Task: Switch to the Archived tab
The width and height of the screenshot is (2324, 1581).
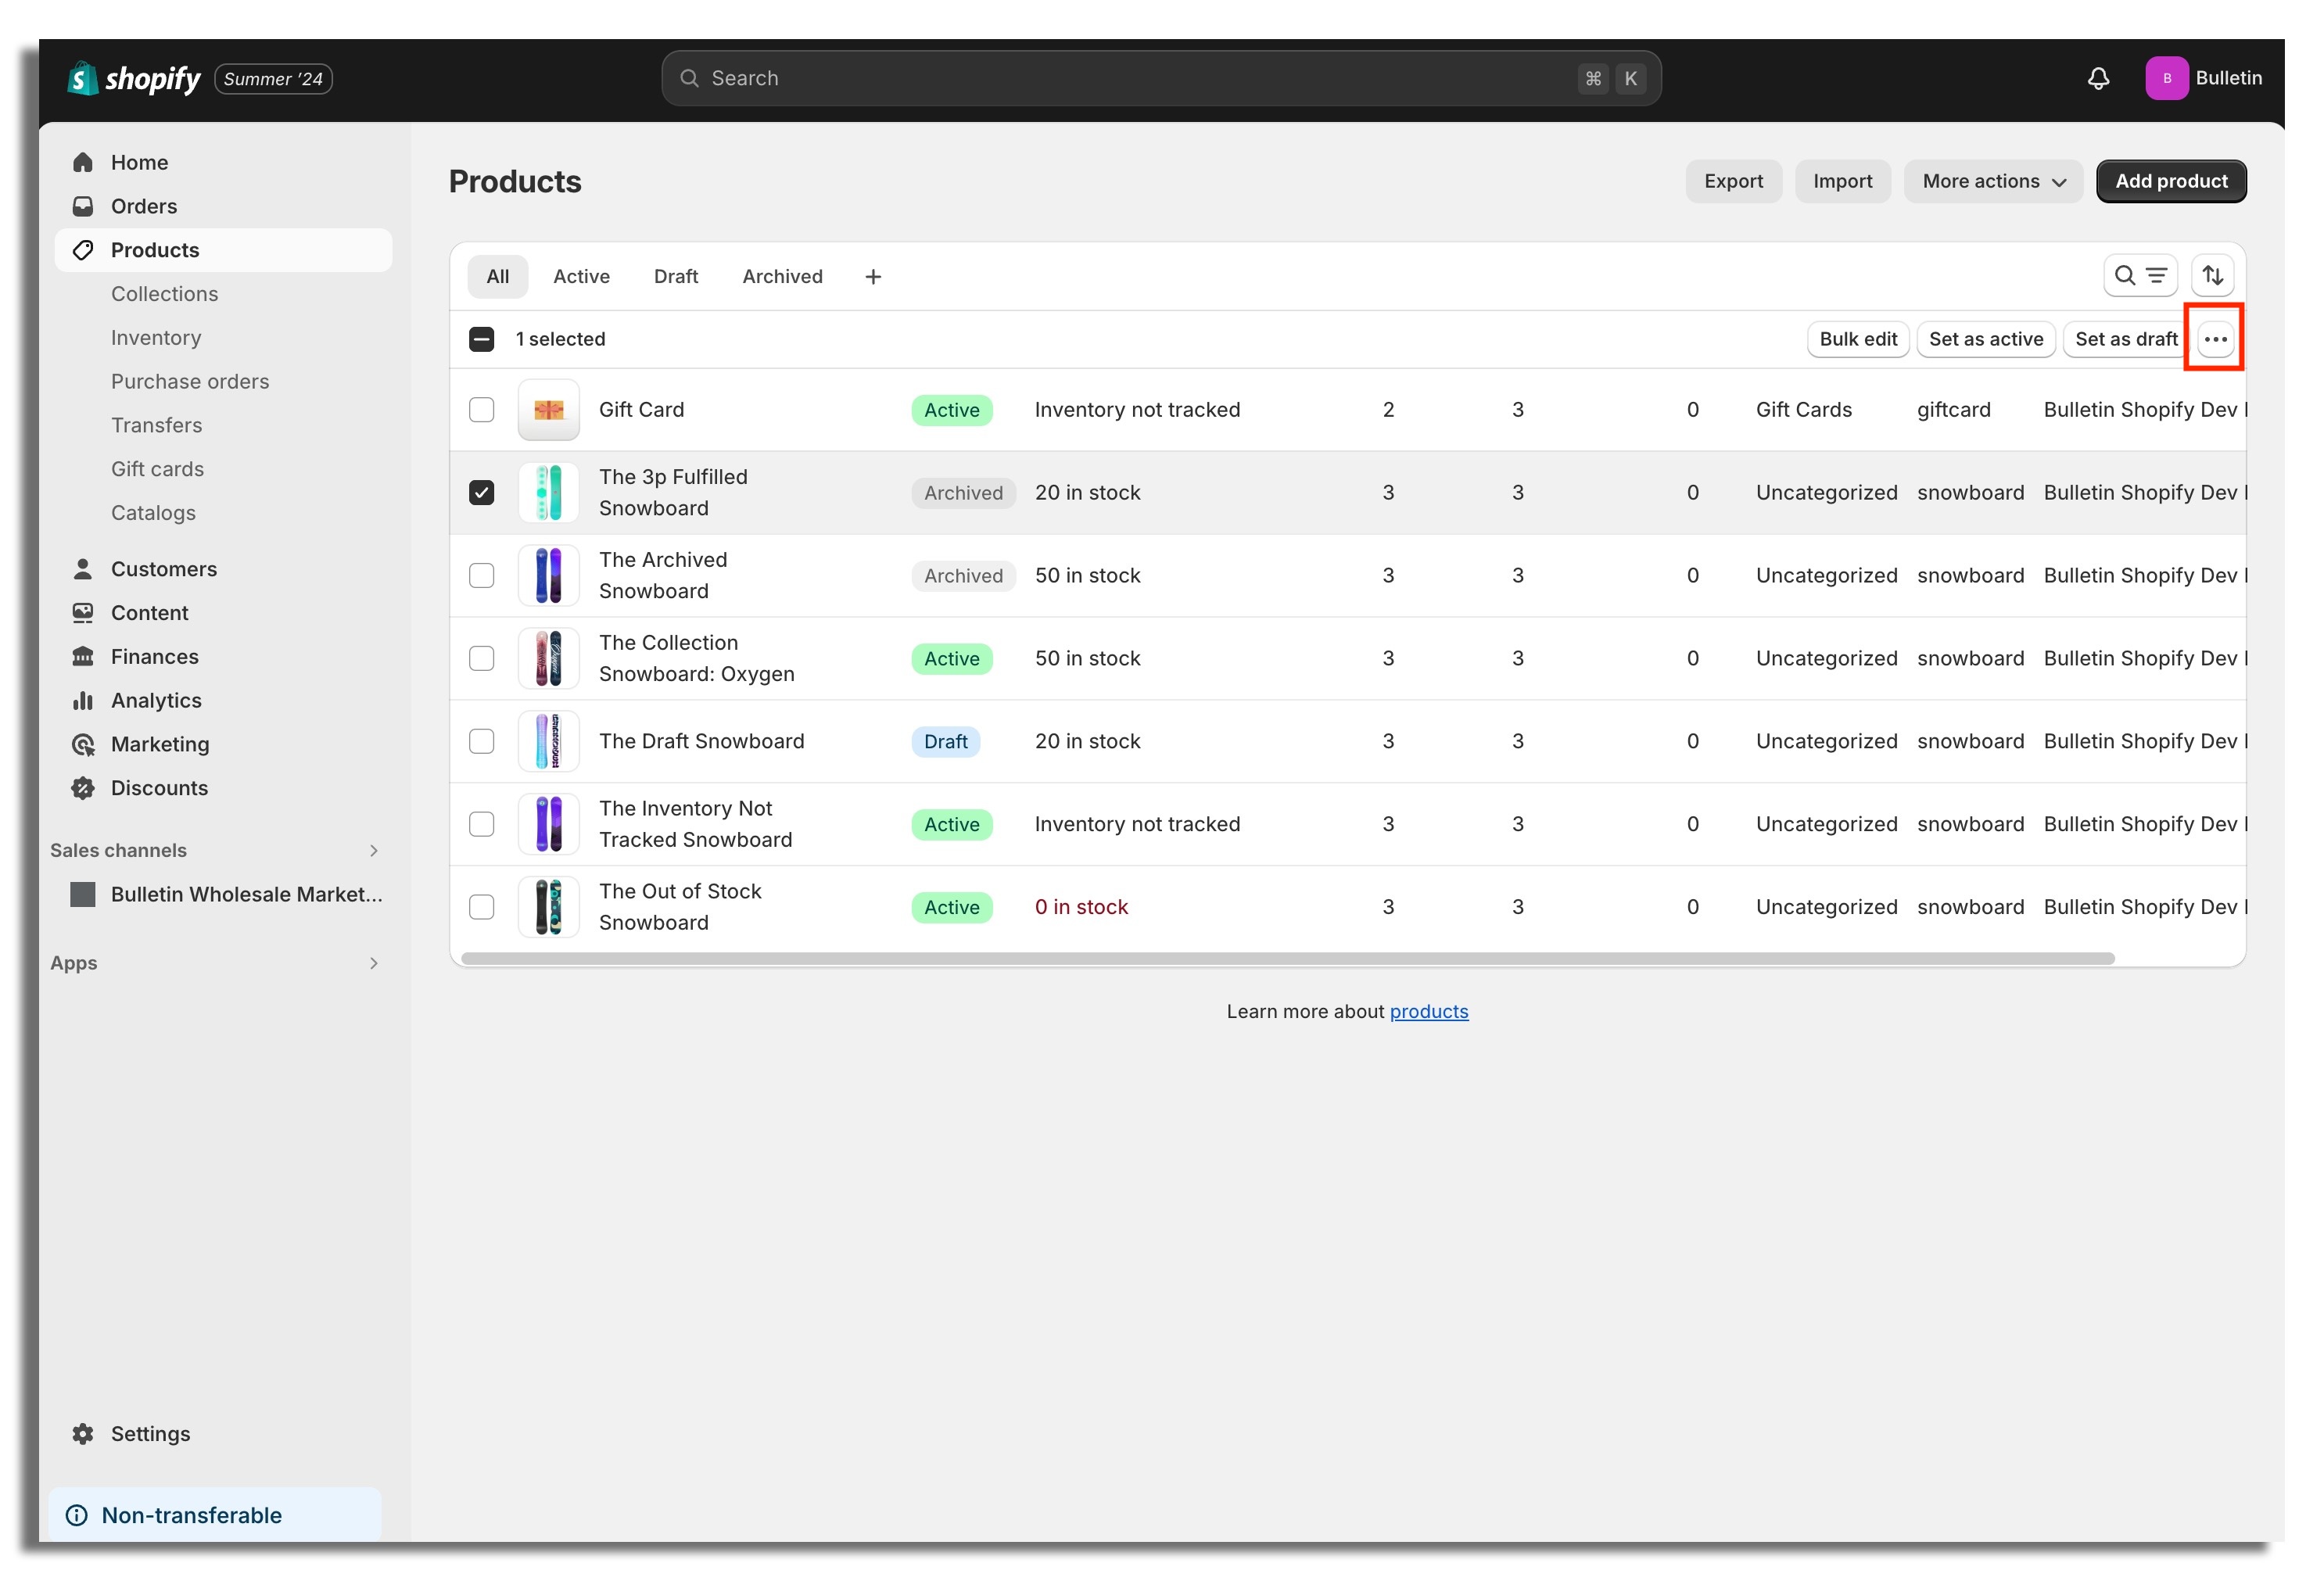Action: (782, 277)
